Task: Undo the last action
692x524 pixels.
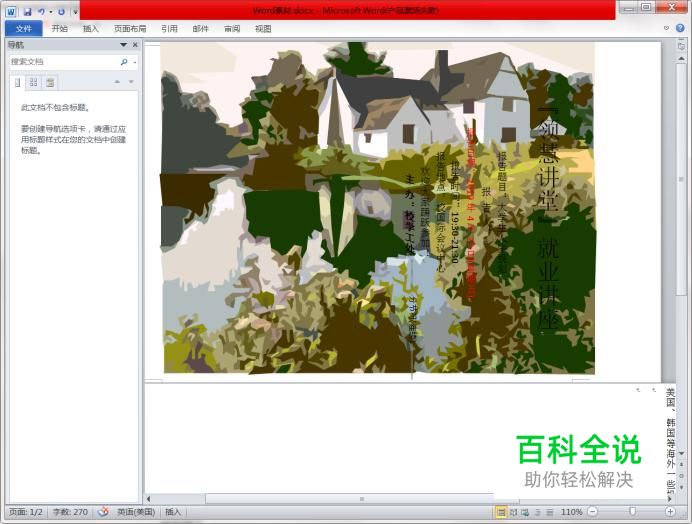Action: (41, 12)
